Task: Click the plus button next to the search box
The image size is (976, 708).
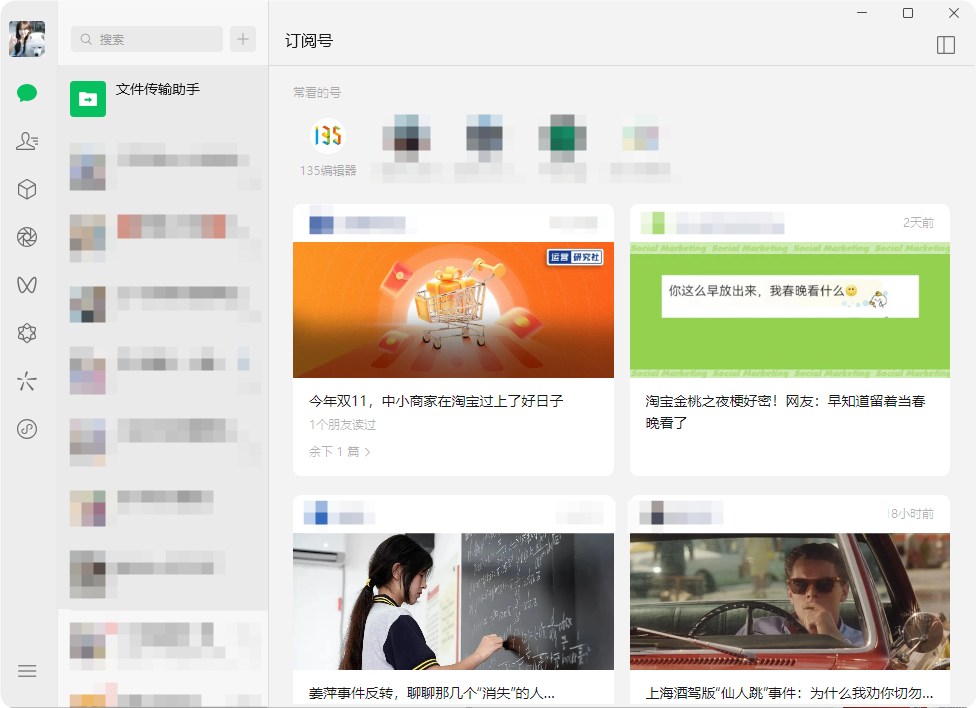Action: (243, 39)
